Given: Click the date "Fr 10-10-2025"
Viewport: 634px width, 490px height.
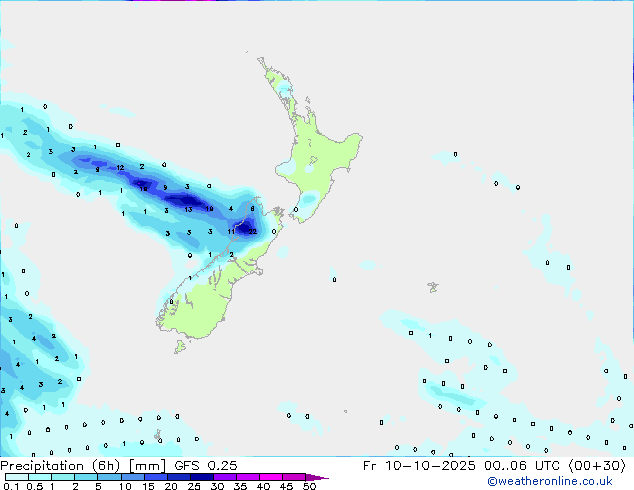Looking at the screenshot, I should tap(419, 466).
